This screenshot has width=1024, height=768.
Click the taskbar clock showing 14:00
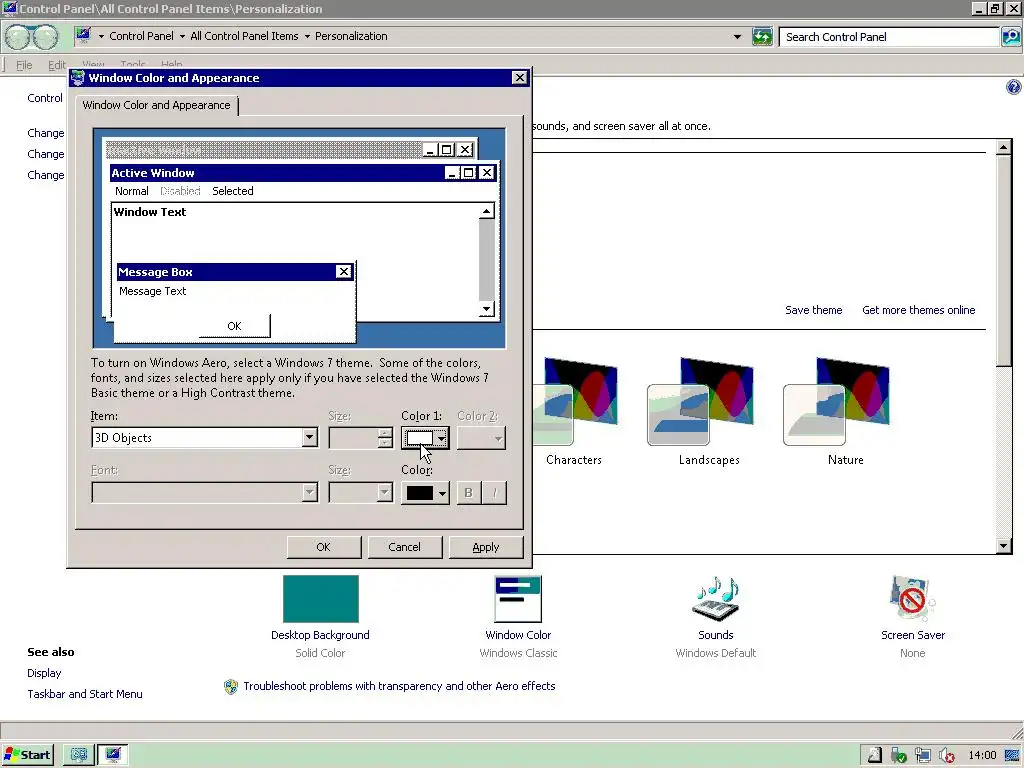(982, 756)
